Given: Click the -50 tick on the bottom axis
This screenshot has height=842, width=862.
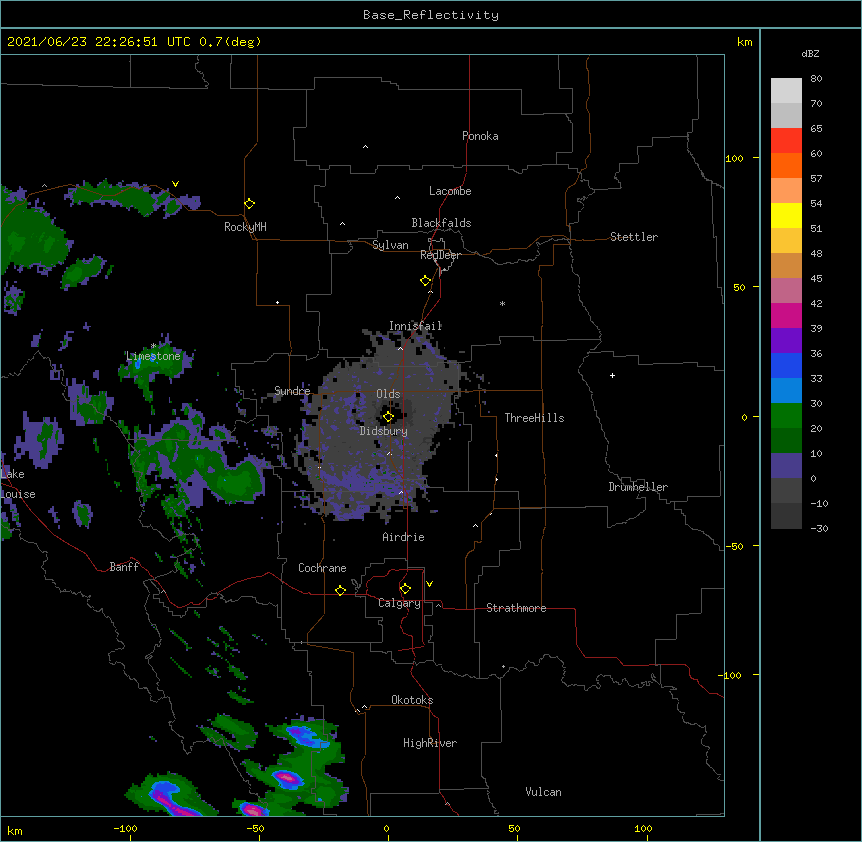Looking at the screenshot, I should [x=256, y=828].
